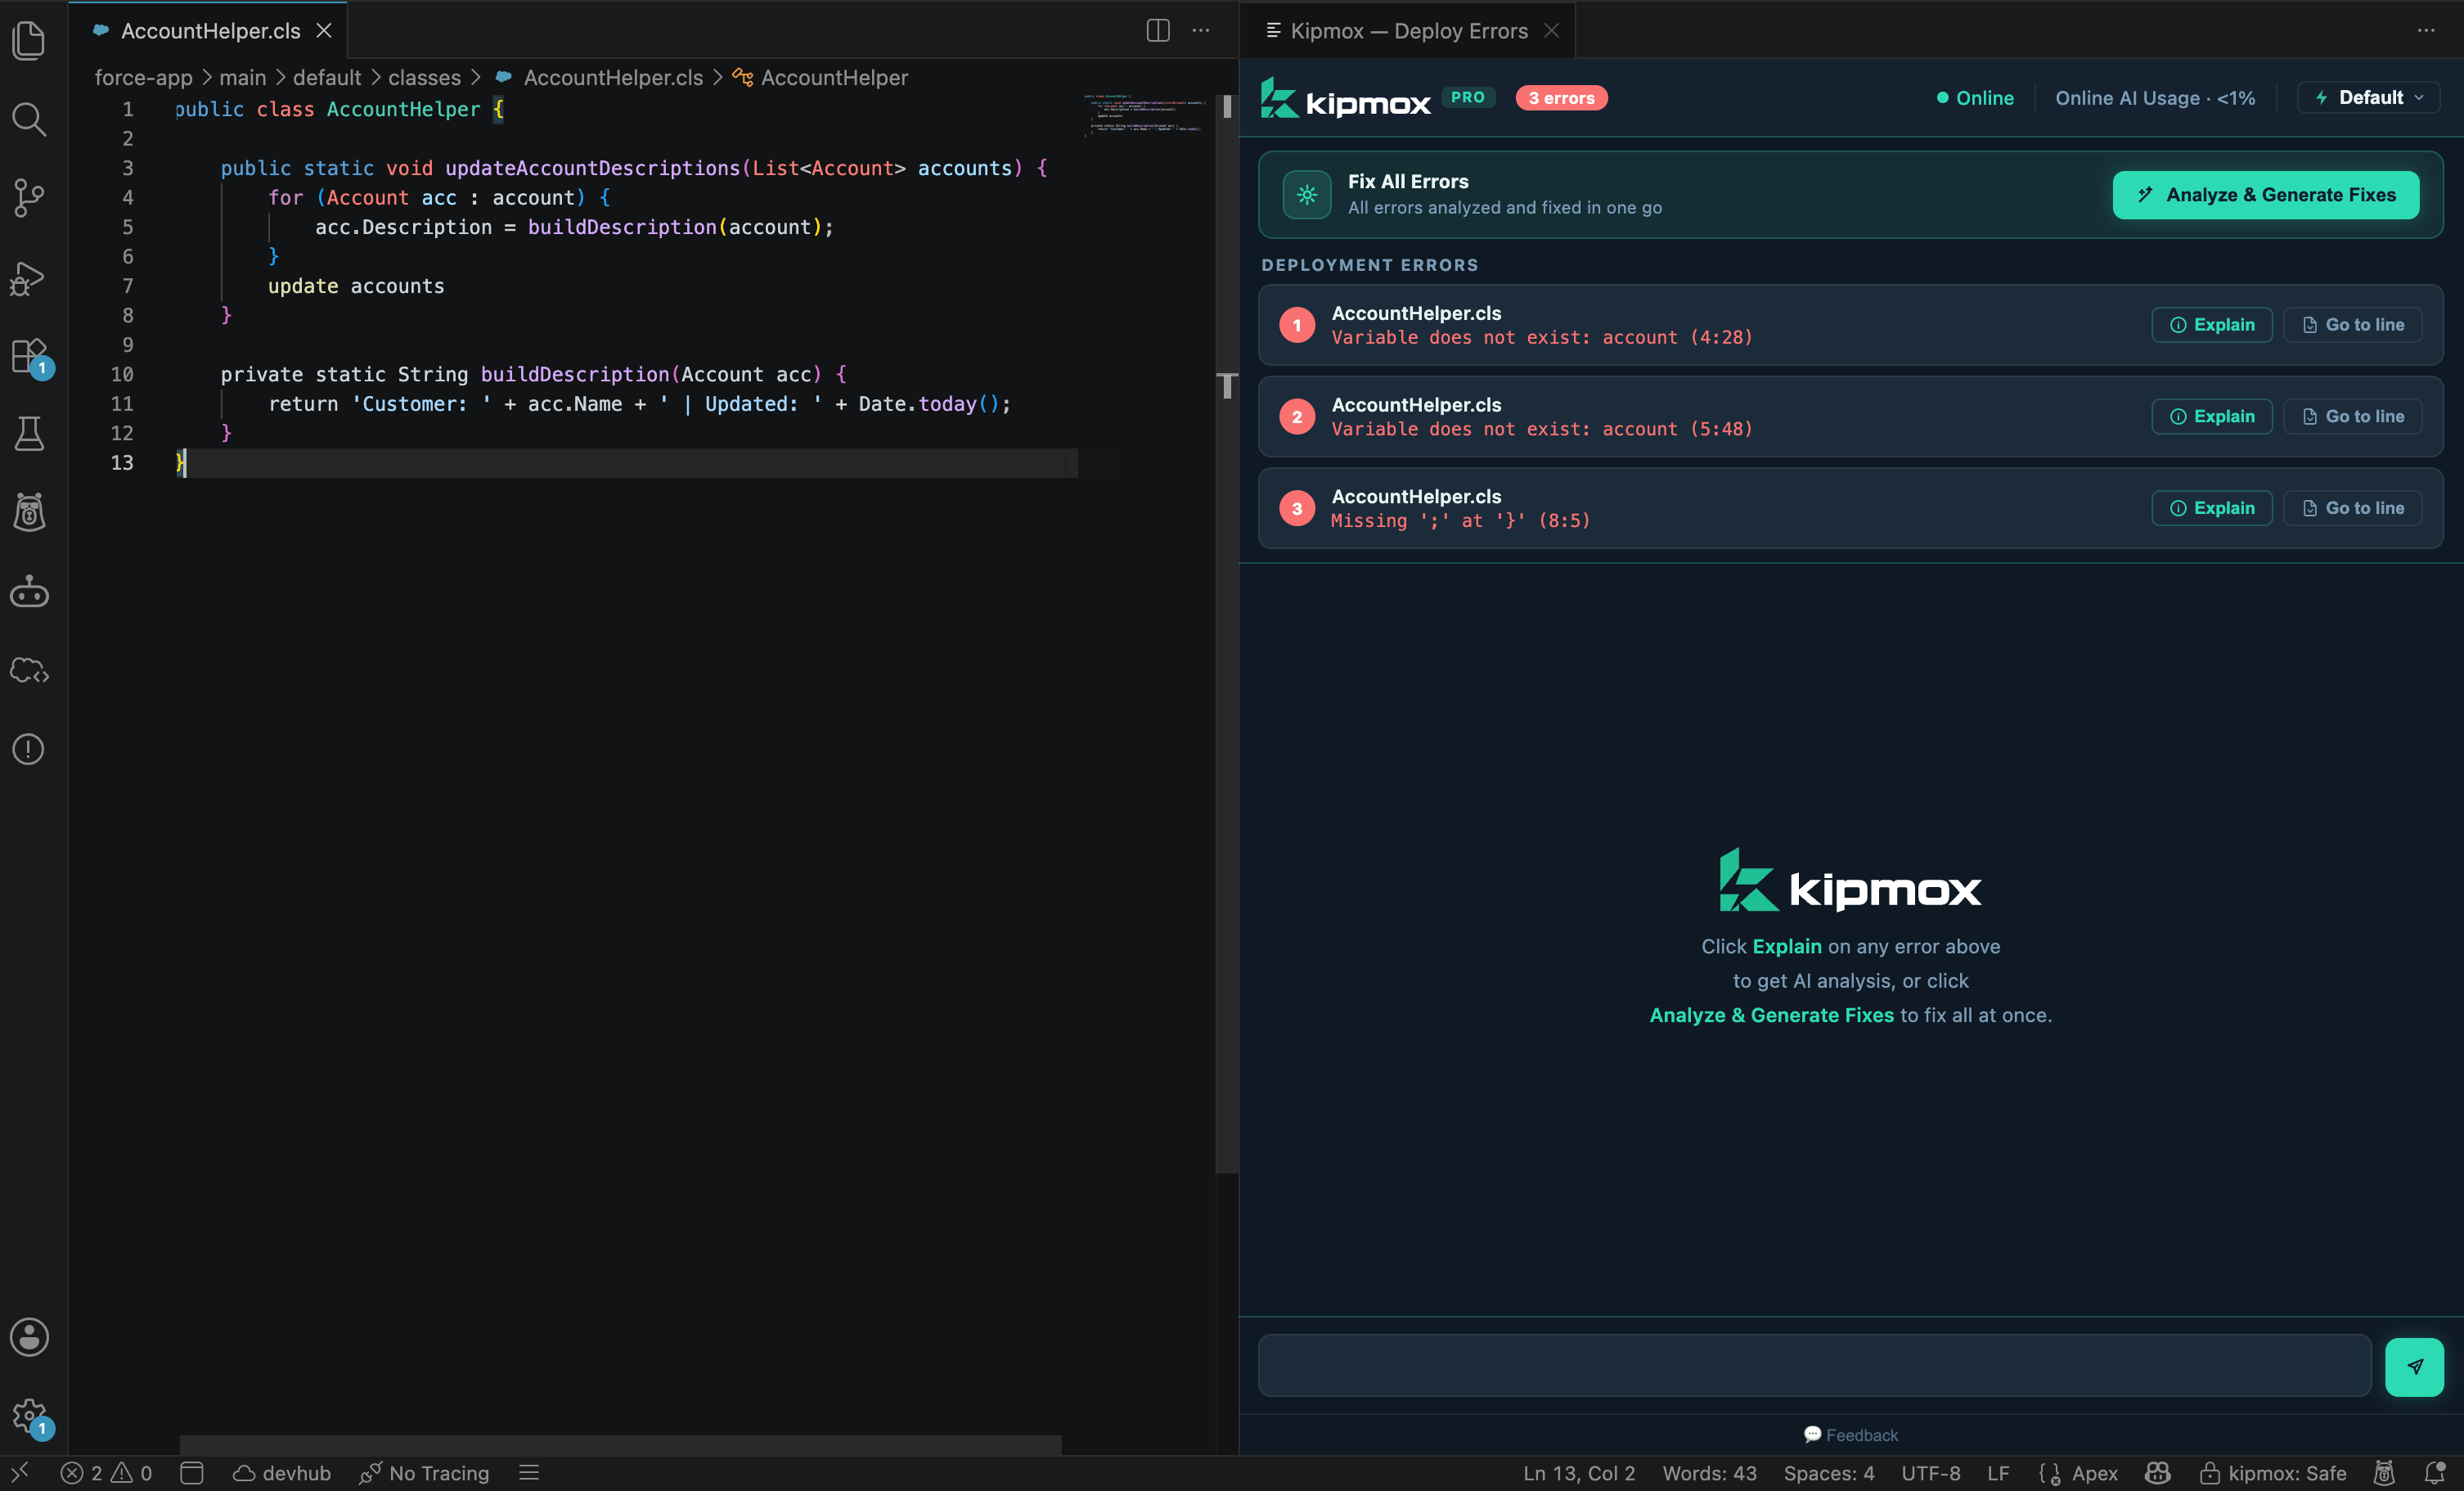Screen dimensions: 2464x1491
Task: Change the Spaces: 4 indentation setting
Action: pyautogui.click(x=1829, y=1473)
